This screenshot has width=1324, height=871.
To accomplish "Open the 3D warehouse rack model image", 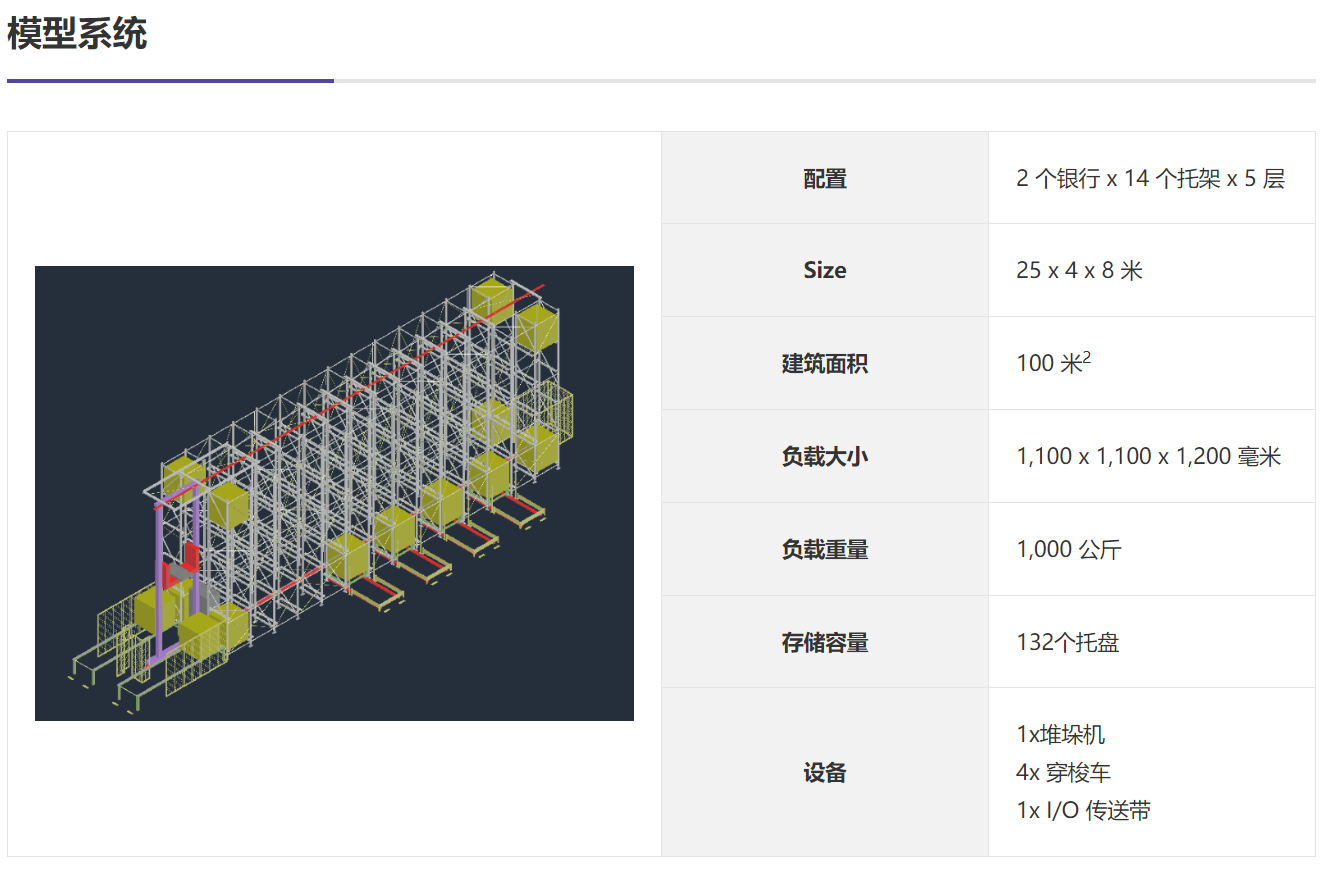I will pos(334,493).
